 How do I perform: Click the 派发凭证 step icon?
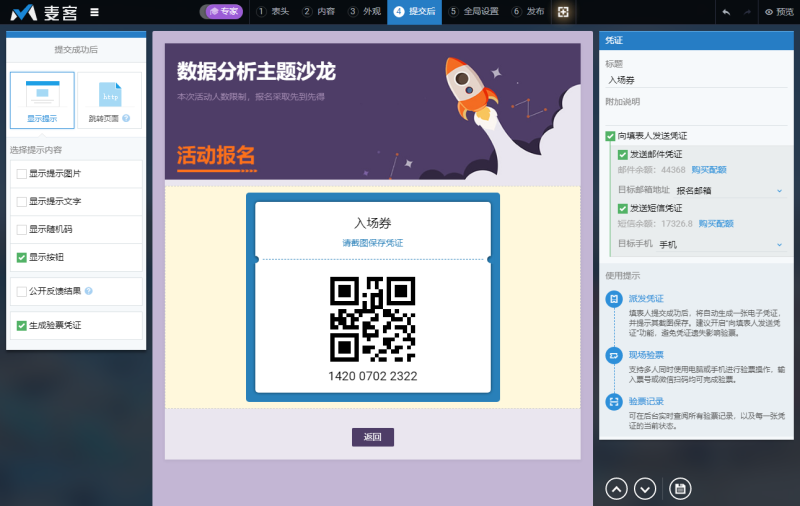[614, 299]
